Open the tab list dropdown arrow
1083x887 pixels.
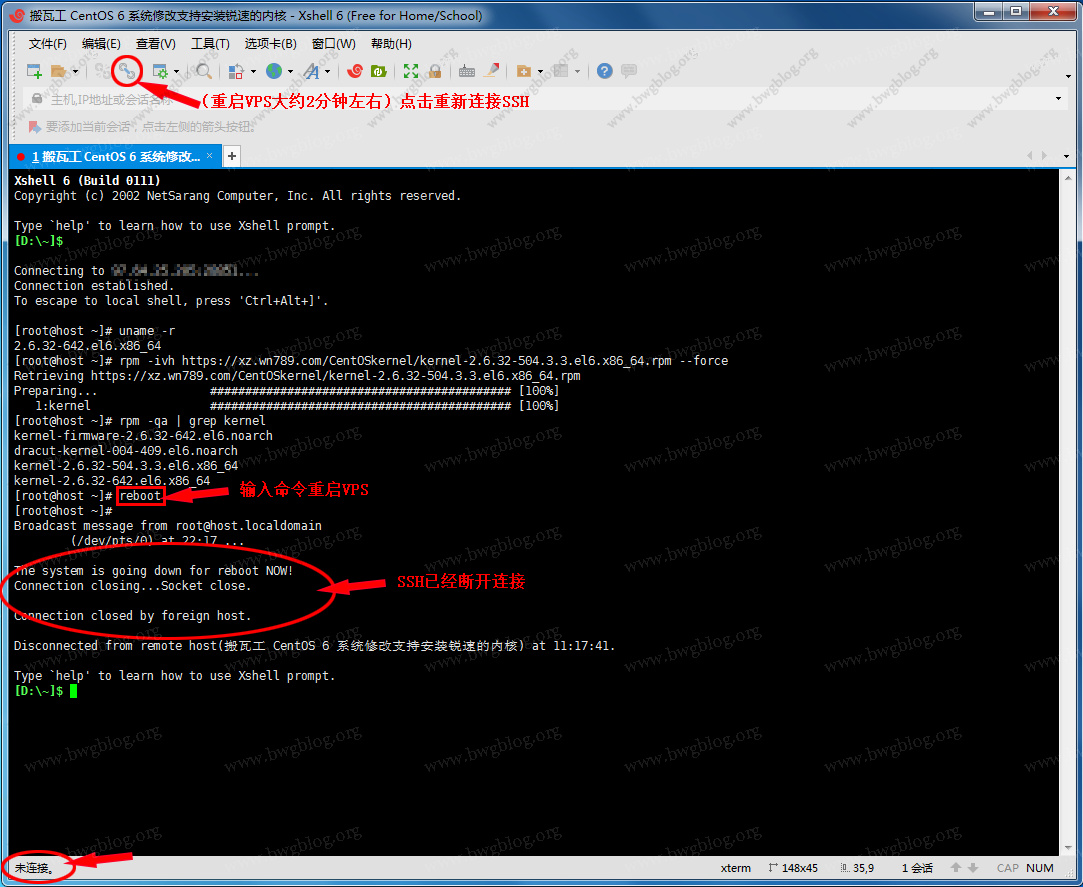[x=1066, y=156]
